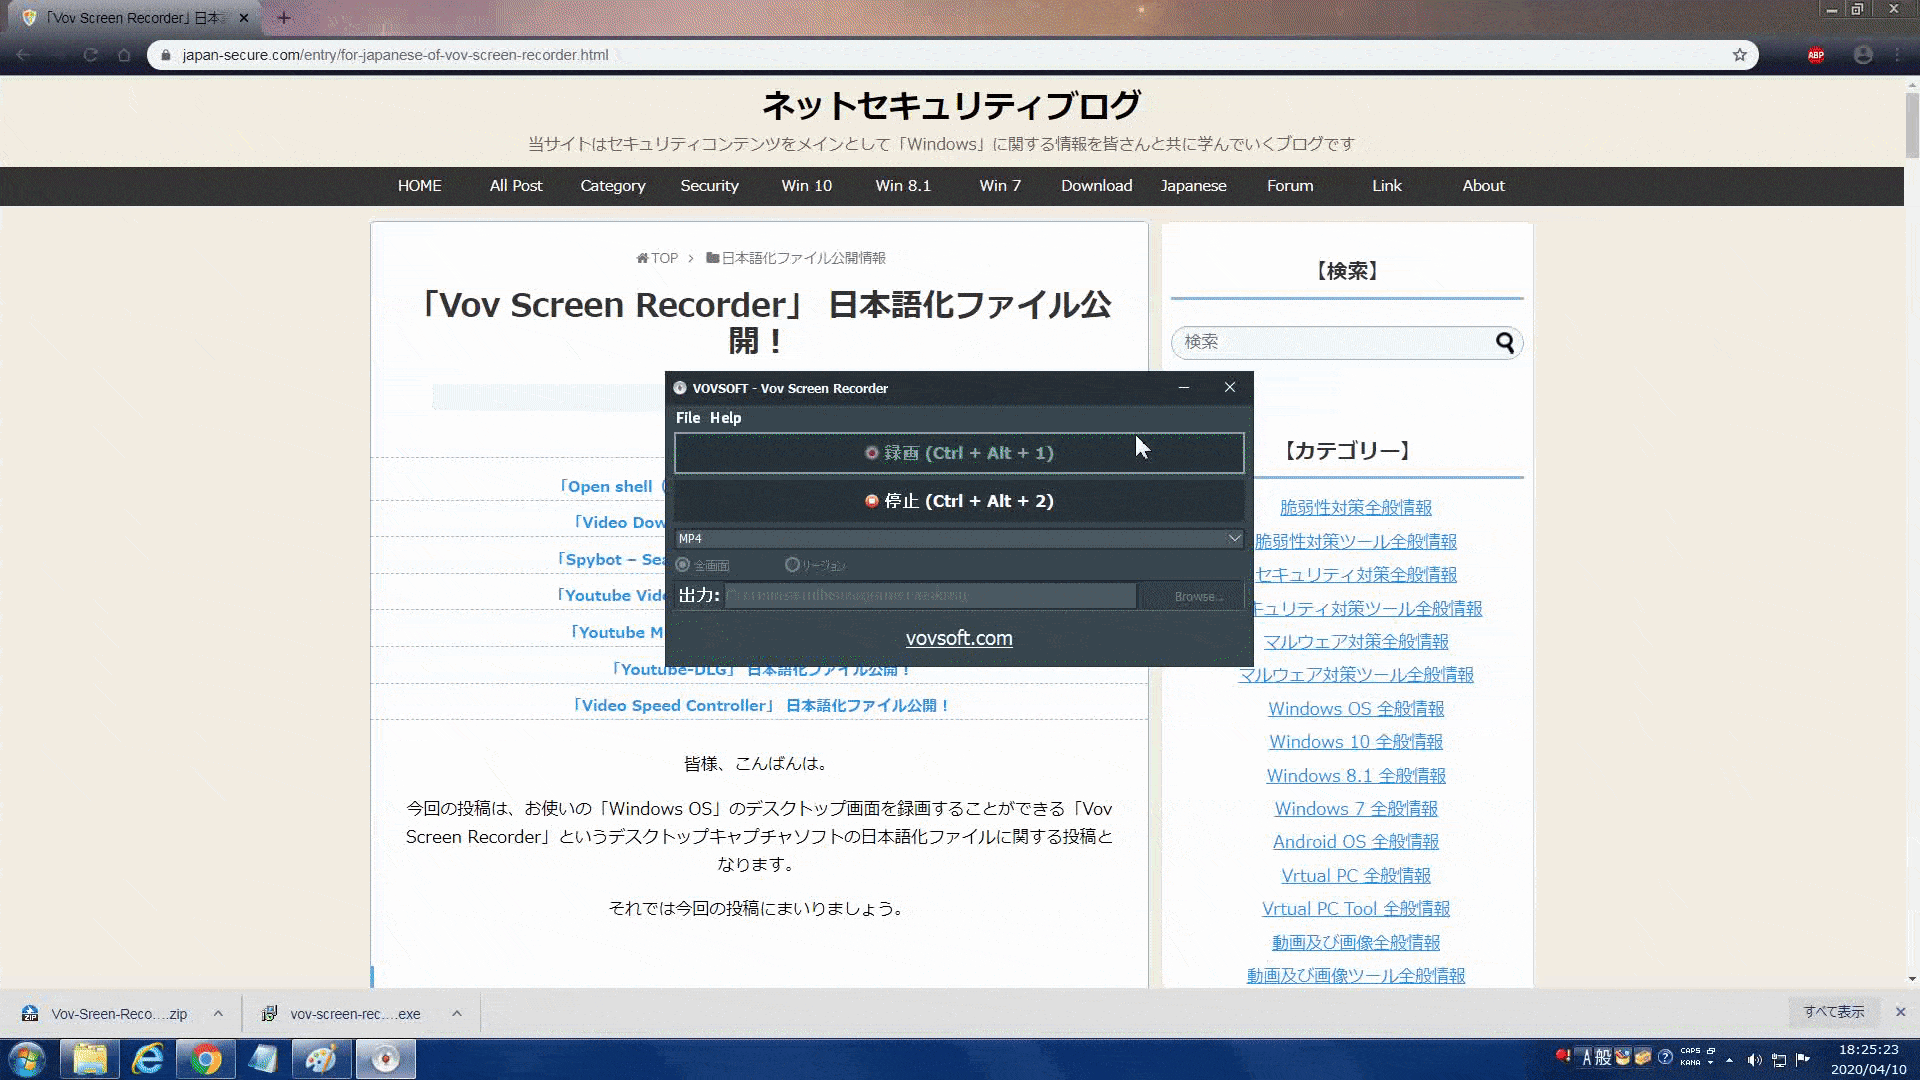Click the 出力 output path field
Image resolution: width=1920 pixels, height=1080 pixels.
point(931,595)
